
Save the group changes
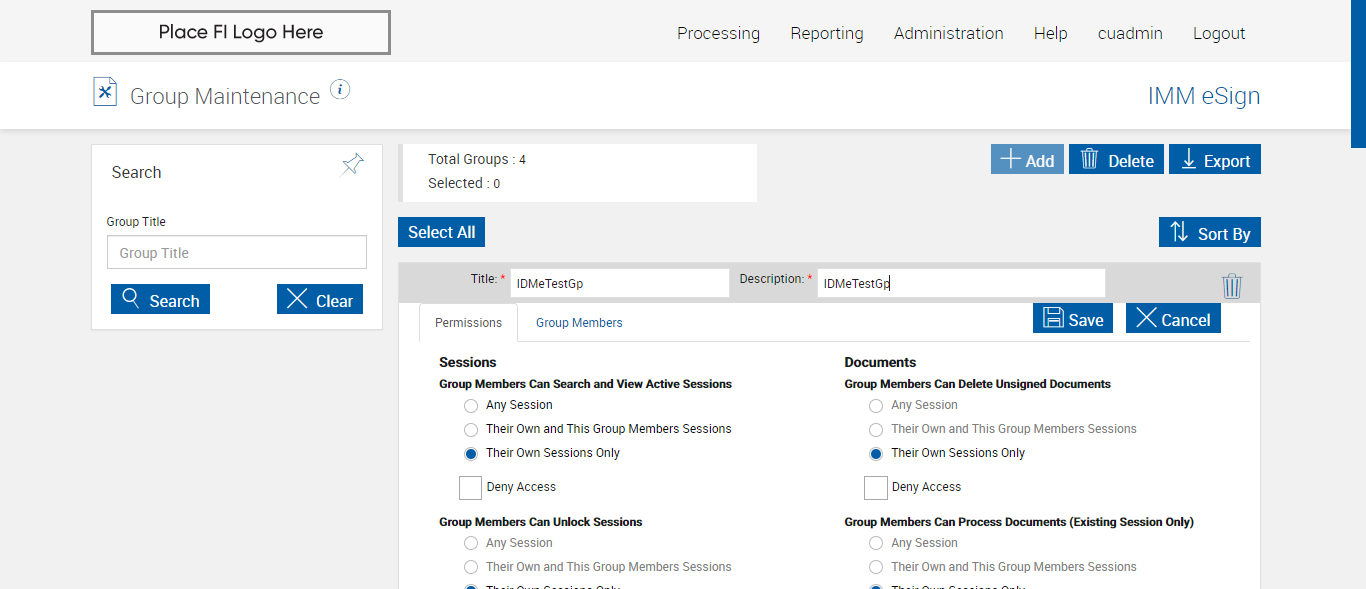1073,319
